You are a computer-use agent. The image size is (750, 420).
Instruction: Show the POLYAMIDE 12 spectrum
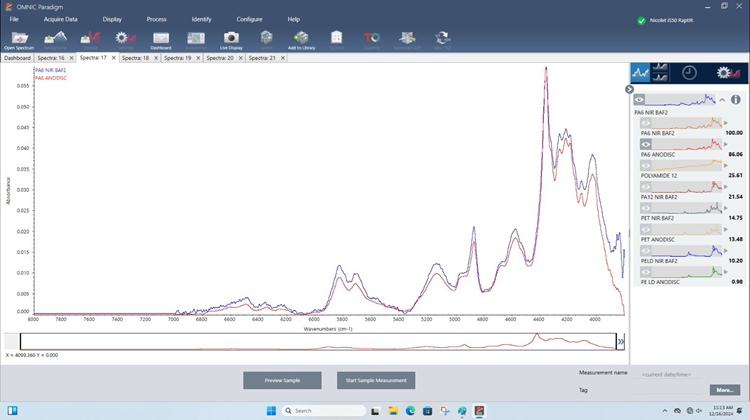(x=646, y=166)
